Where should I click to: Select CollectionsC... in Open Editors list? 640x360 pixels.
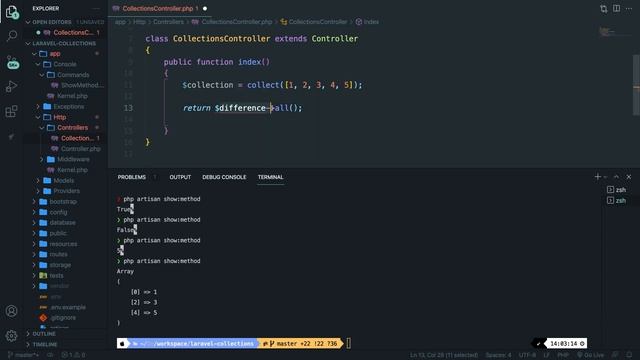click(x=73, y=33)
